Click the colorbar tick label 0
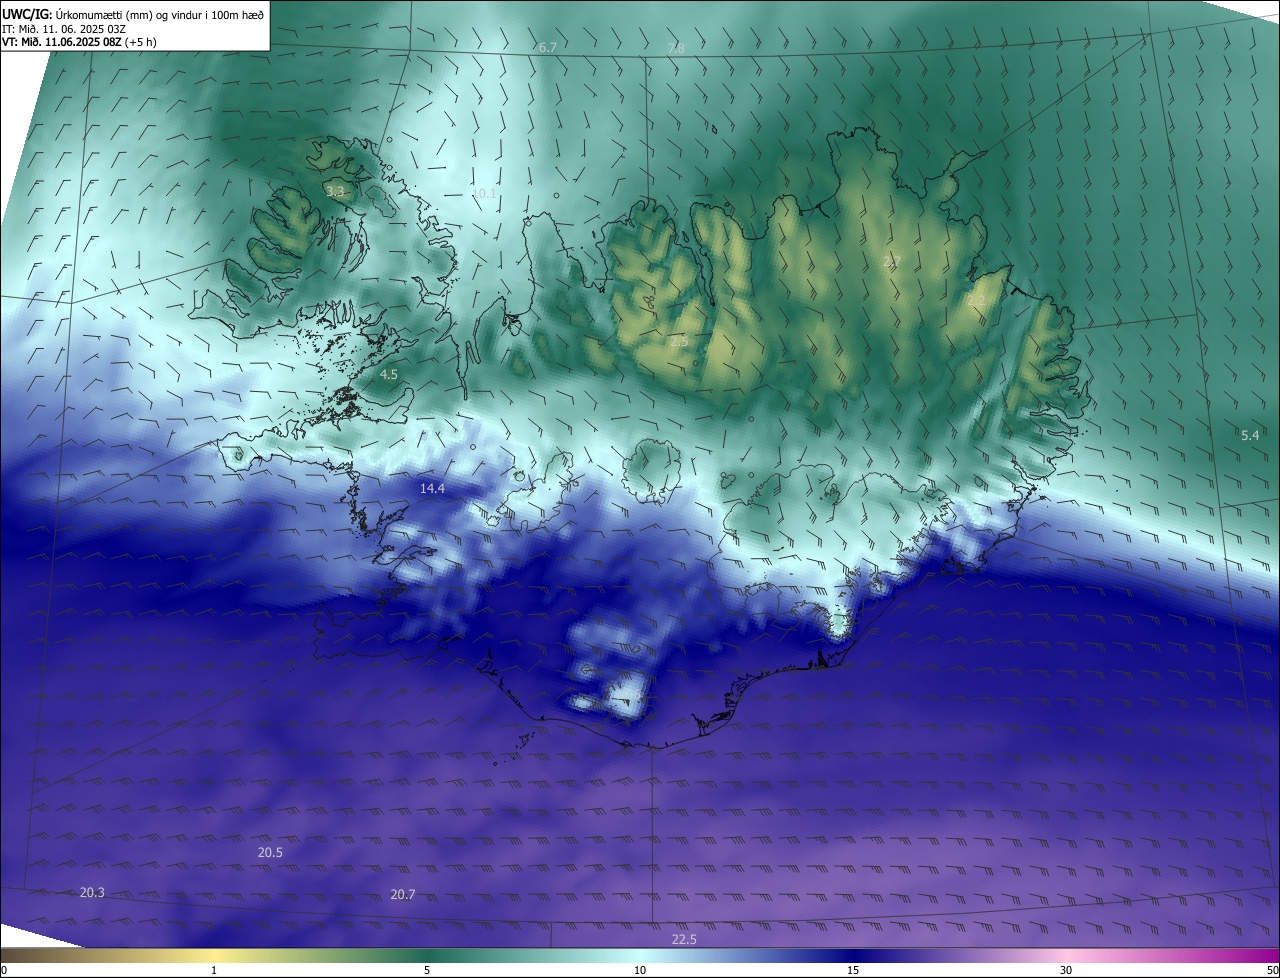This screenshot has height=978, width=1280. click(x=4, y=970)
